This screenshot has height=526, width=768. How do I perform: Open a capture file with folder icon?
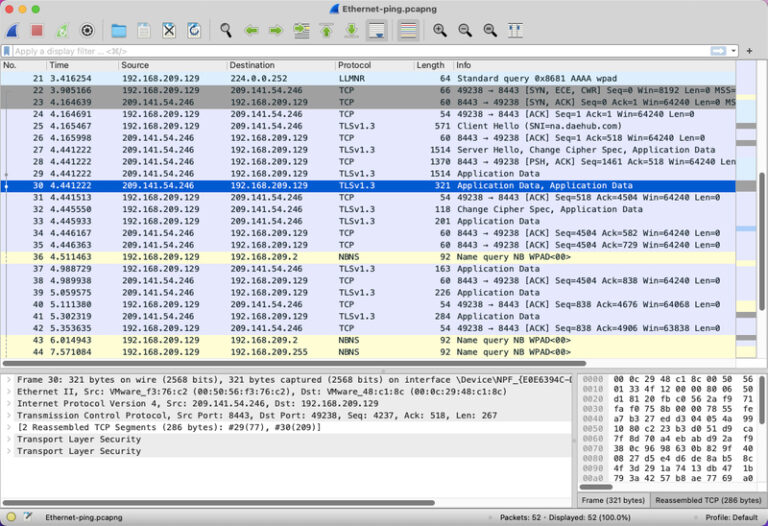coord(119,31)
